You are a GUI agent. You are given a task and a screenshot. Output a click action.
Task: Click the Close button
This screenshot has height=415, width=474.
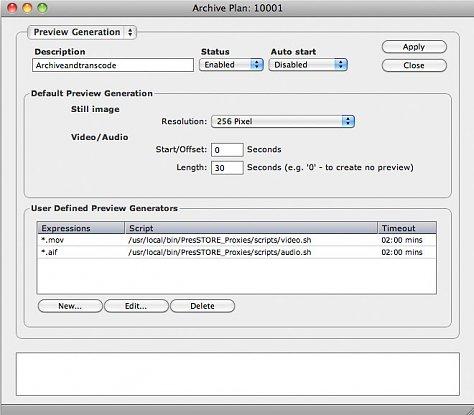(414, 65)
